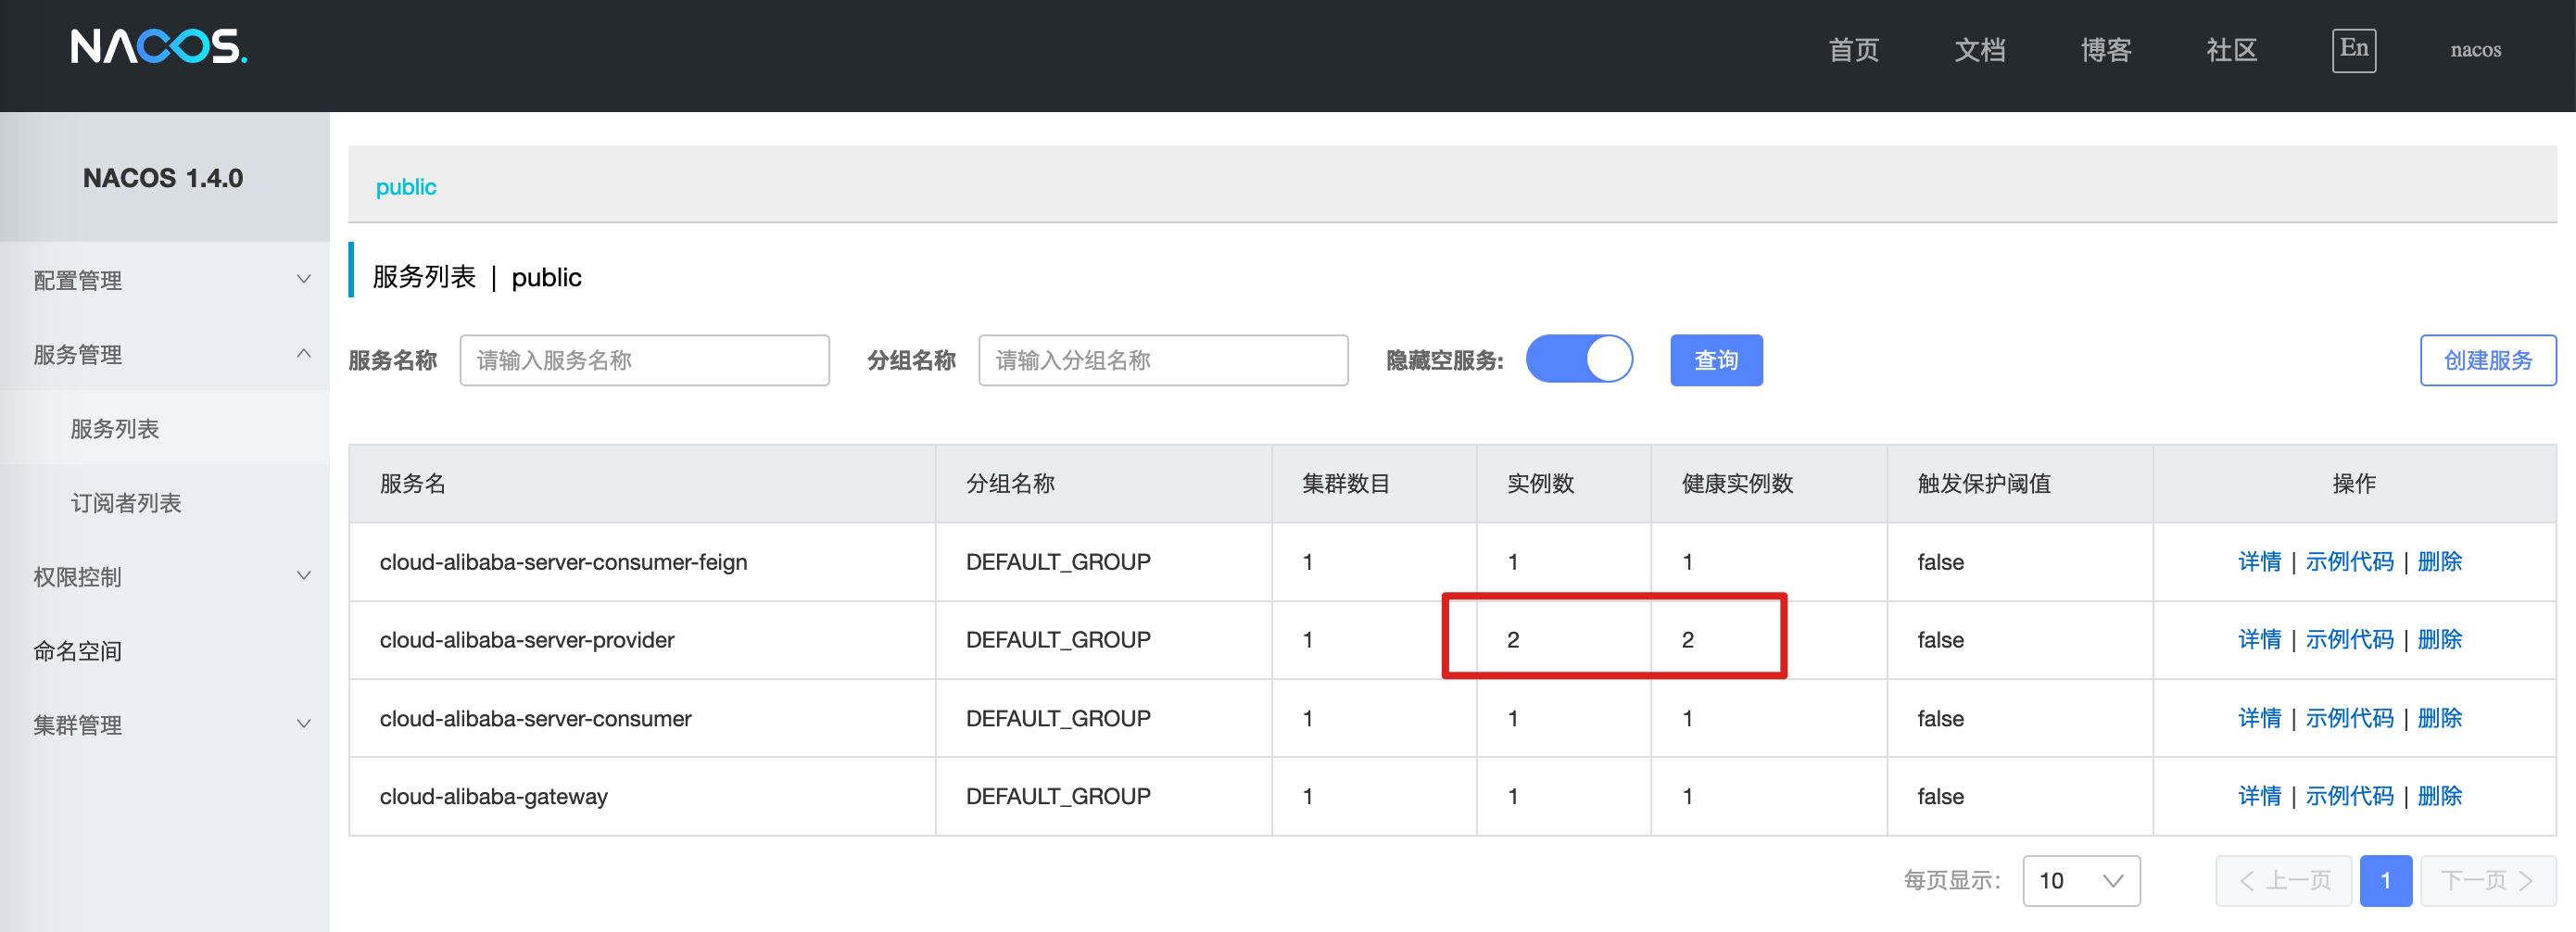
Task: Click the nacos user name
Action: click(x=2475, y=49)
